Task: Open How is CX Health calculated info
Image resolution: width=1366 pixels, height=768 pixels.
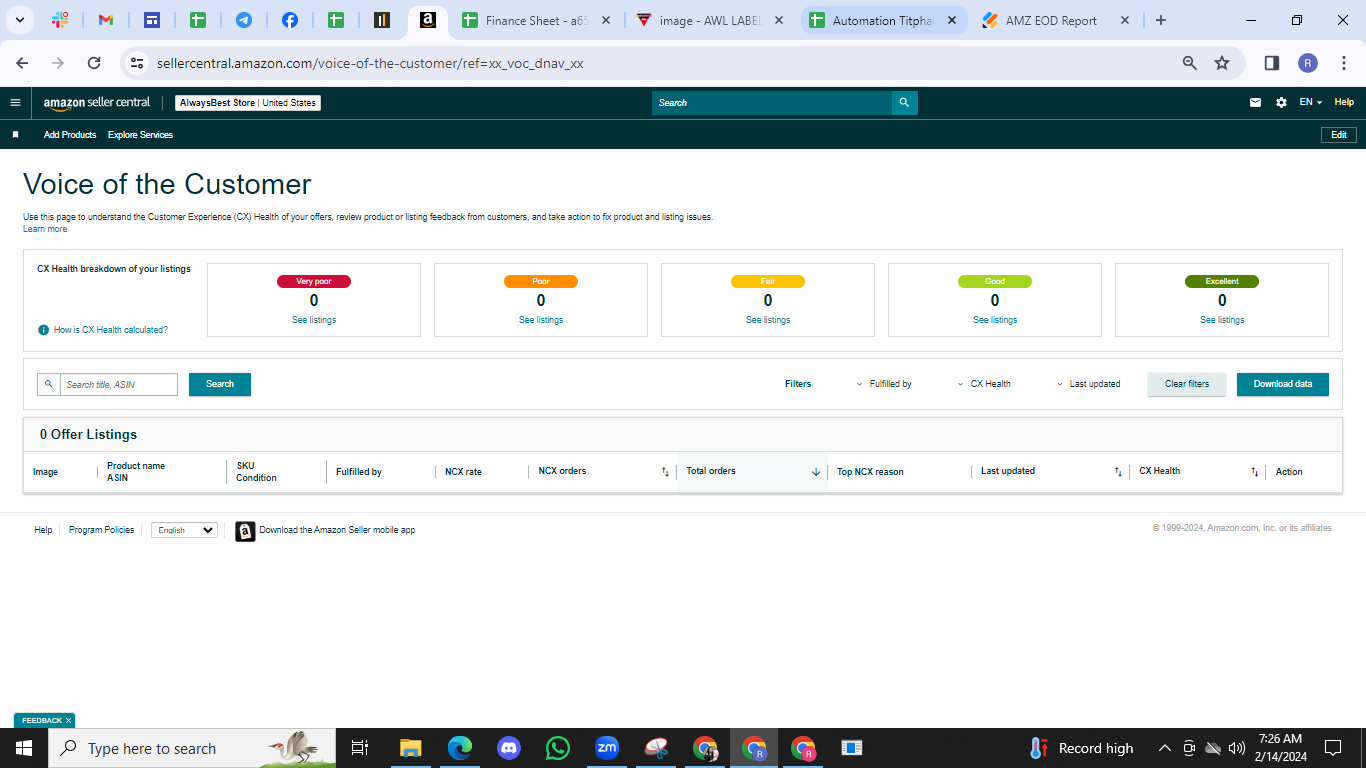Action: (110, 330)
